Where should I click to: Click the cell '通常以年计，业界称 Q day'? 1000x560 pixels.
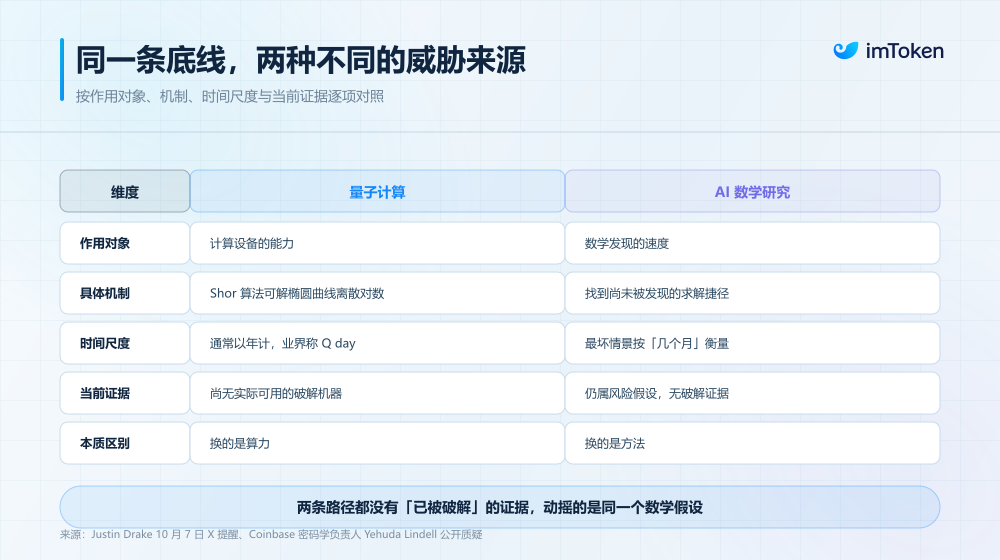pos(377,343)
